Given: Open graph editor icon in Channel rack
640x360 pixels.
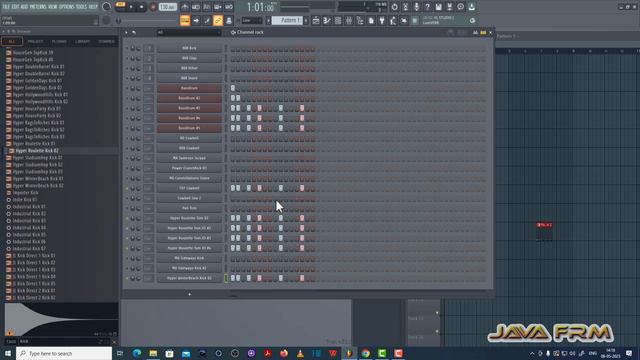Looking at the screenshot, I should pos(475,32).
